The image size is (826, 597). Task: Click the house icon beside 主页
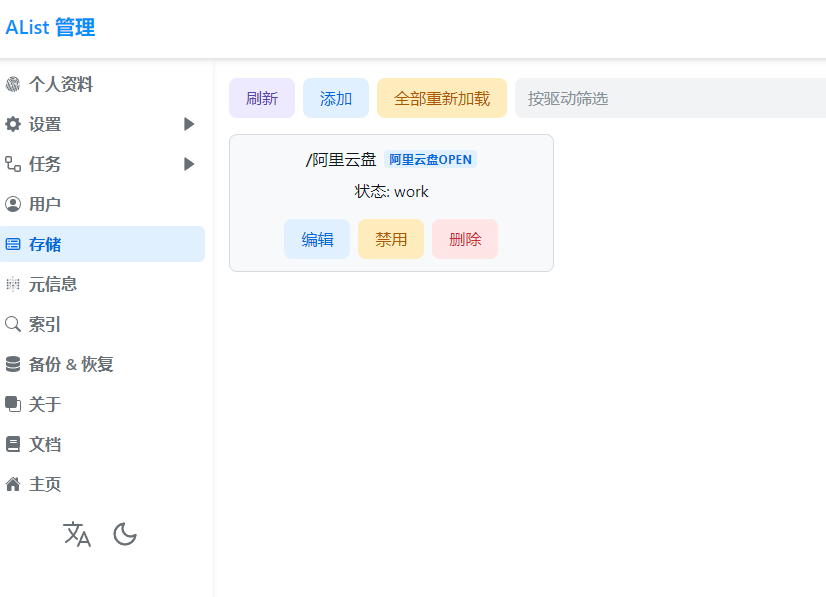coord(13,484)
